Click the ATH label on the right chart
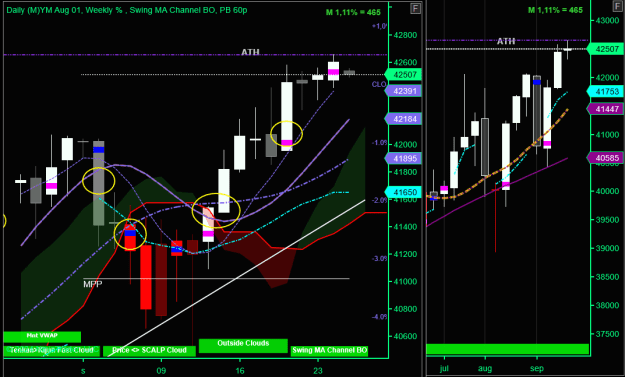The height and width of the screenshot is (377, 625). (506, 41)
